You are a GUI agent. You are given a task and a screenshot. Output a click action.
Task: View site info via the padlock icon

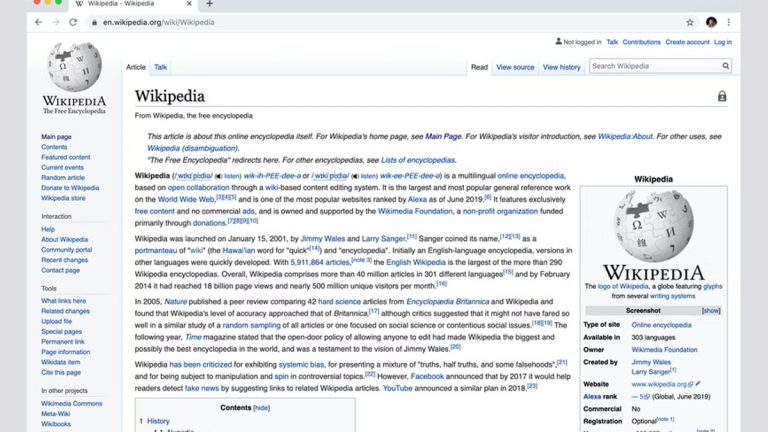click(95, 23)
